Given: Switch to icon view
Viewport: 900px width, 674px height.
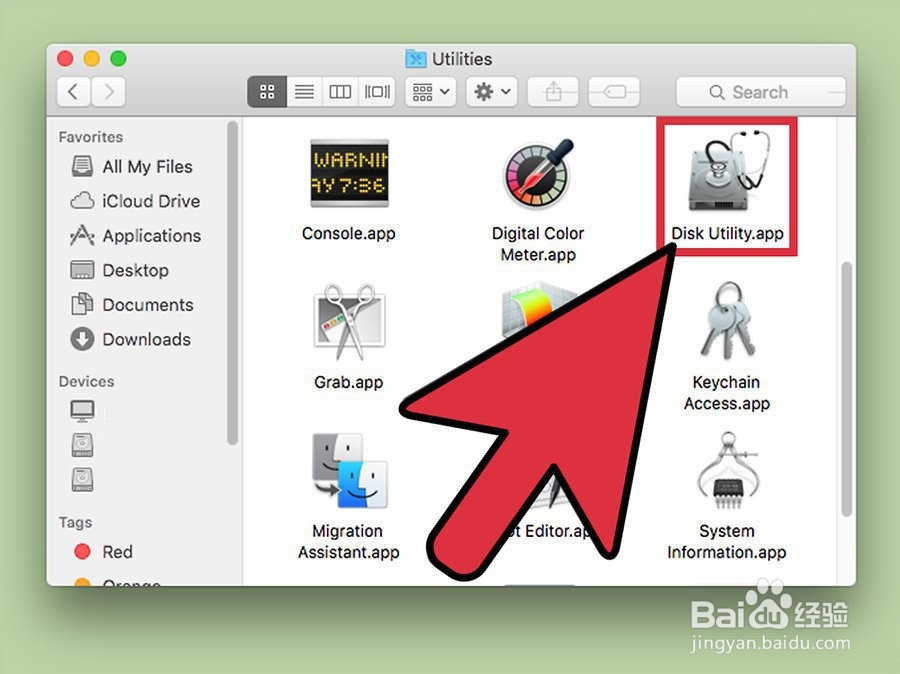Looking at the screenshot, I should [267, 92].
